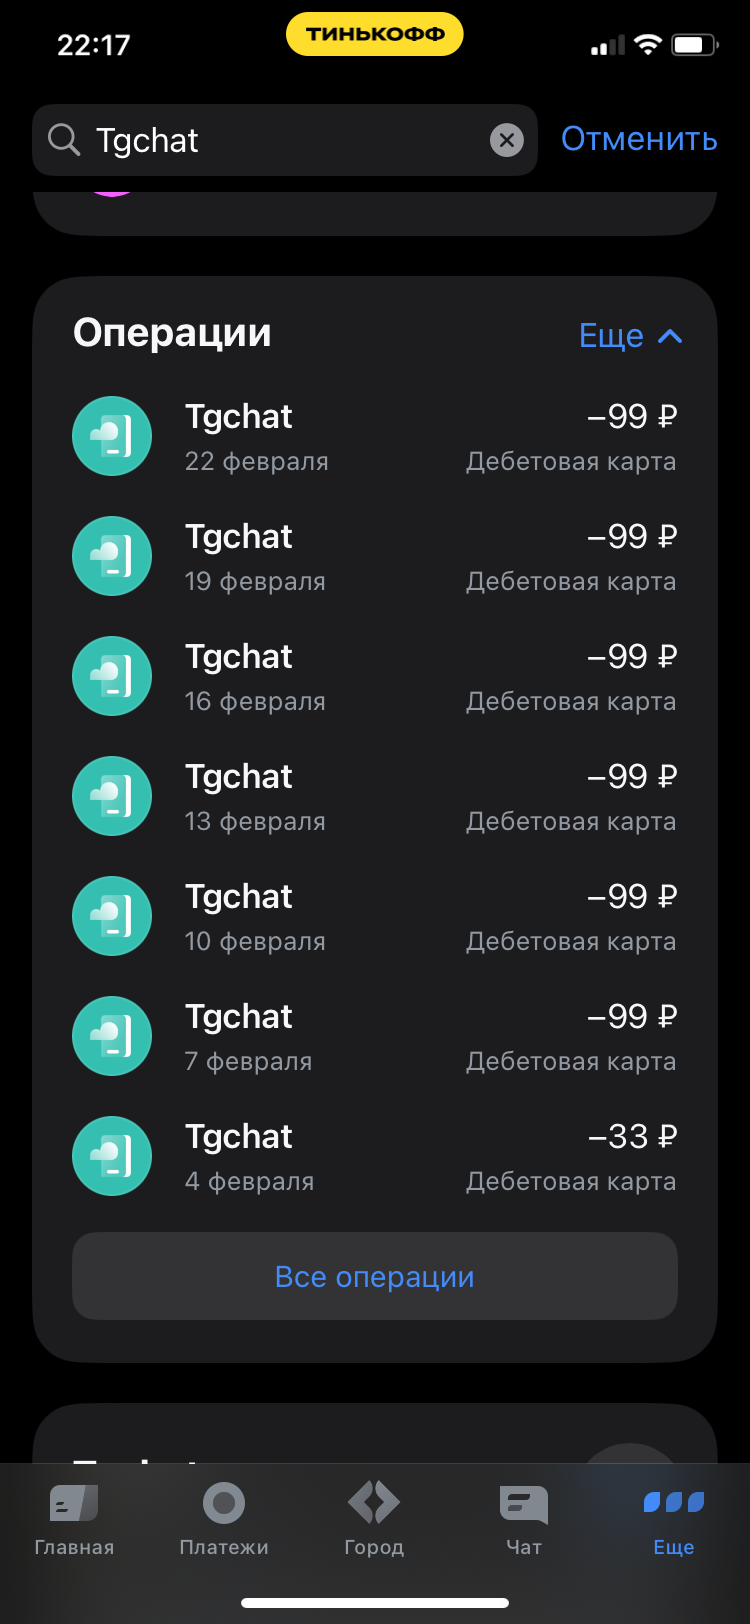750x1624 pixels.
Task: Tap Tgchat merchant icon for 16 февраля
Action: (112, 676)
